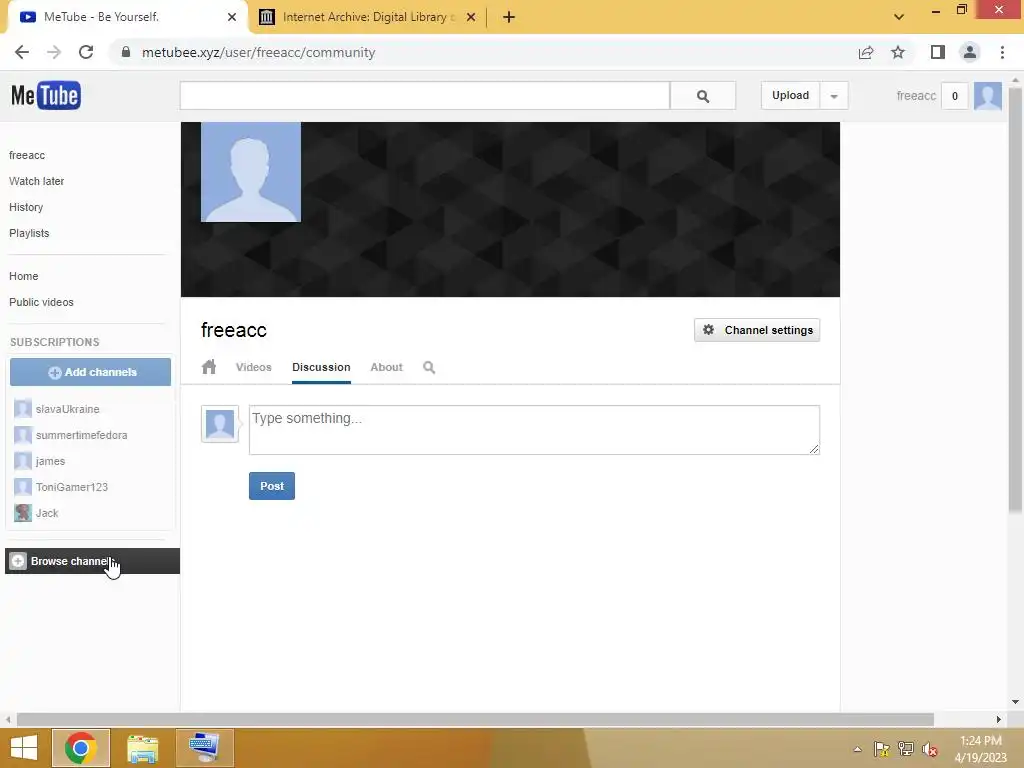This screenshot has height=768, width=1024.
Task: Switch to the Videos tab
Action: point(253,367)
